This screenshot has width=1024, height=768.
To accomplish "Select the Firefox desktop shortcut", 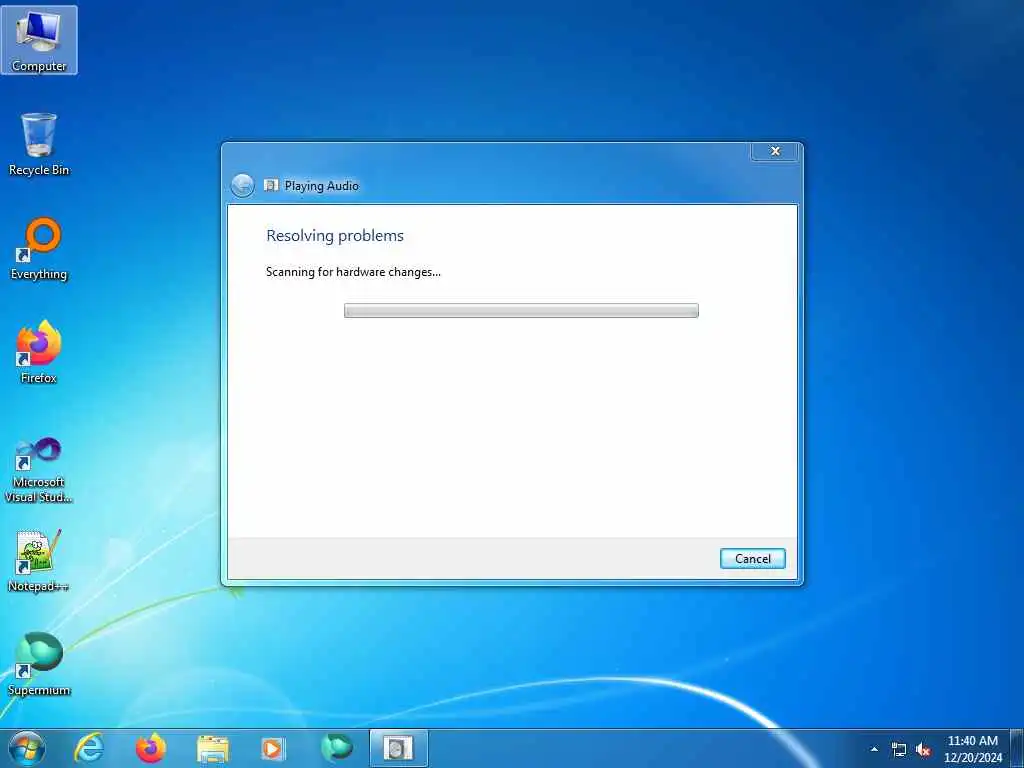I will pyautogui.click(x=39, y=352).
